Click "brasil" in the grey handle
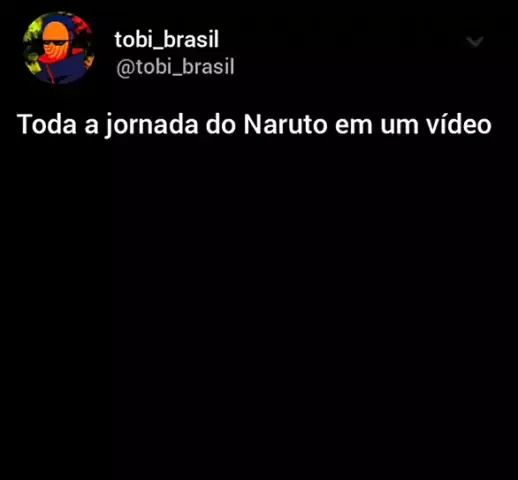The image size is (518, 480). pos(208,66)
